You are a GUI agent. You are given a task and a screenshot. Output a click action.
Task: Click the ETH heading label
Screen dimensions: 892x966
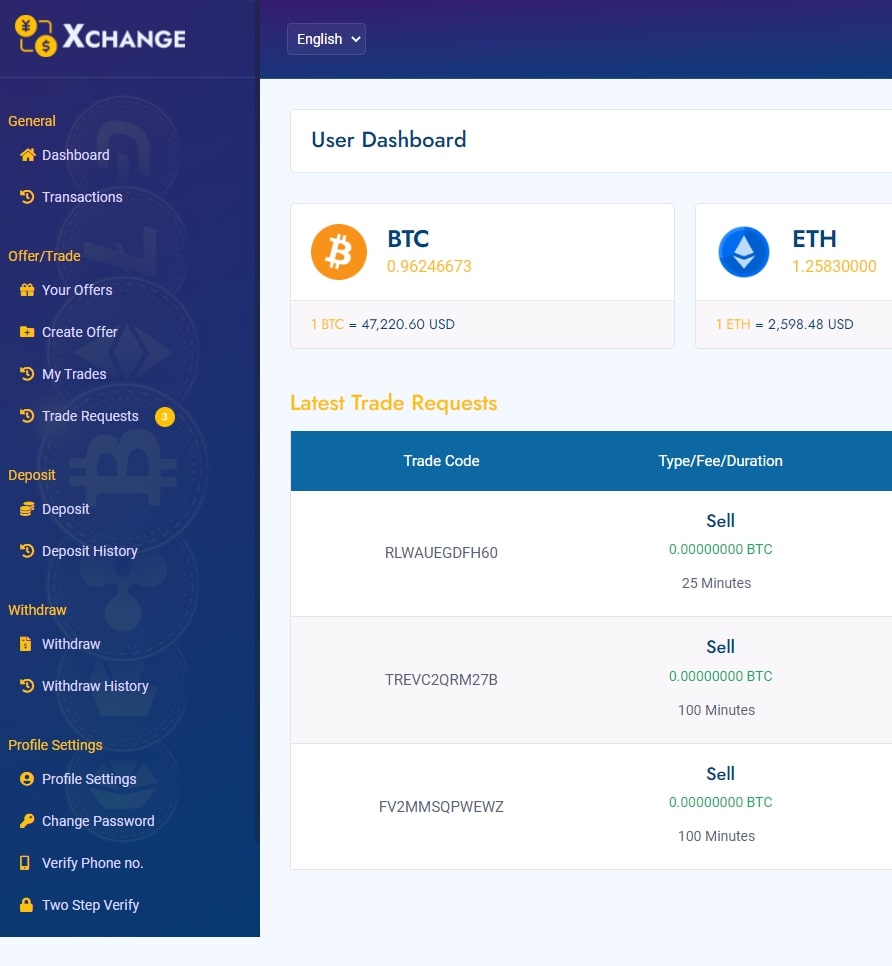click(814, 239)
